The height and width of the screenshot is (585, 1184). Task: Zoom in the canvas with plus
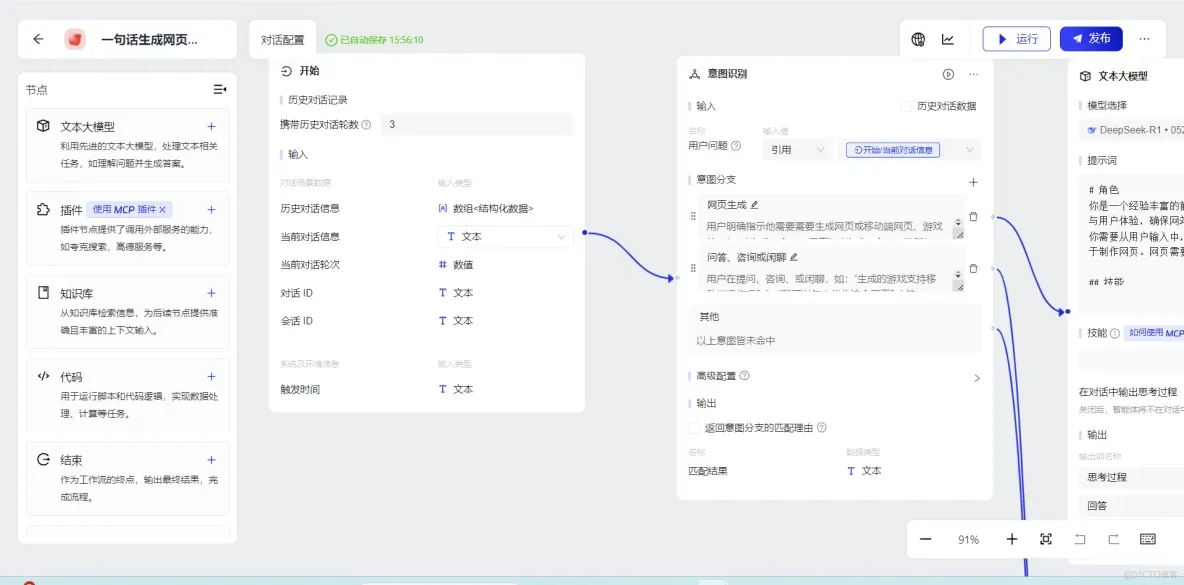pyautogui.click(x=1013, y=539)
